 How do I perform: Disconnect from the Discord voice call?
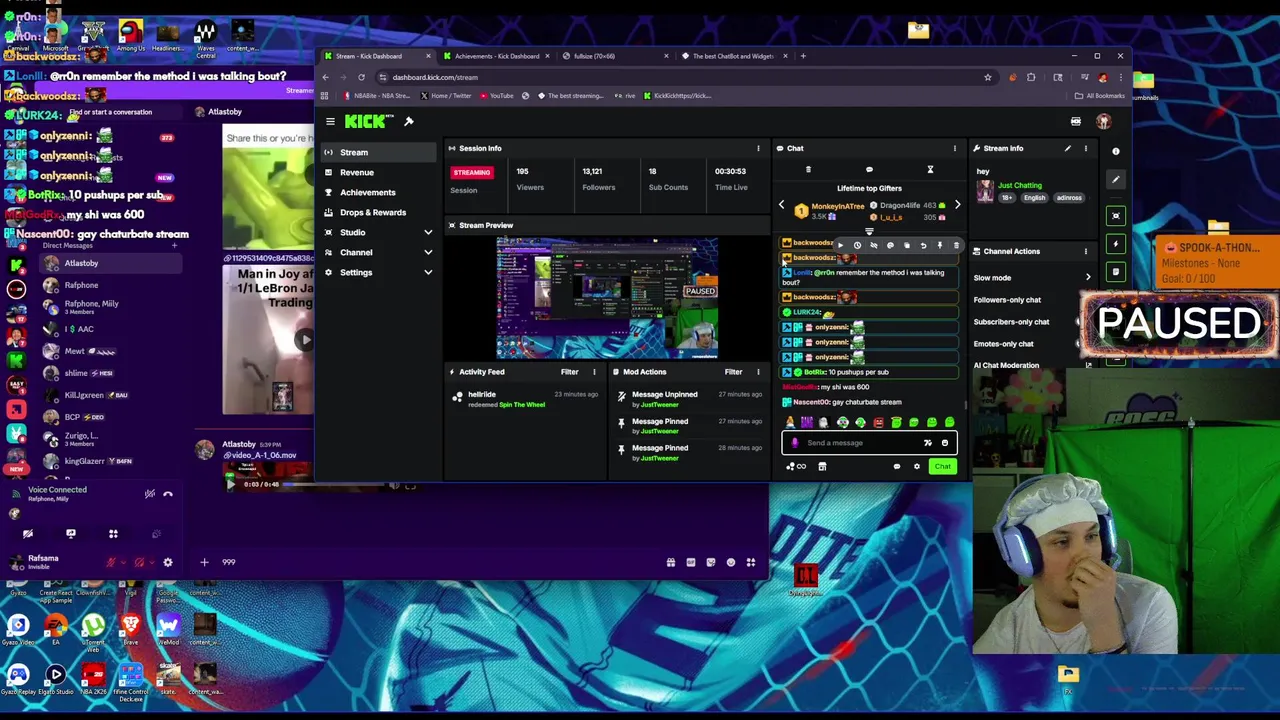coord(168,494)
